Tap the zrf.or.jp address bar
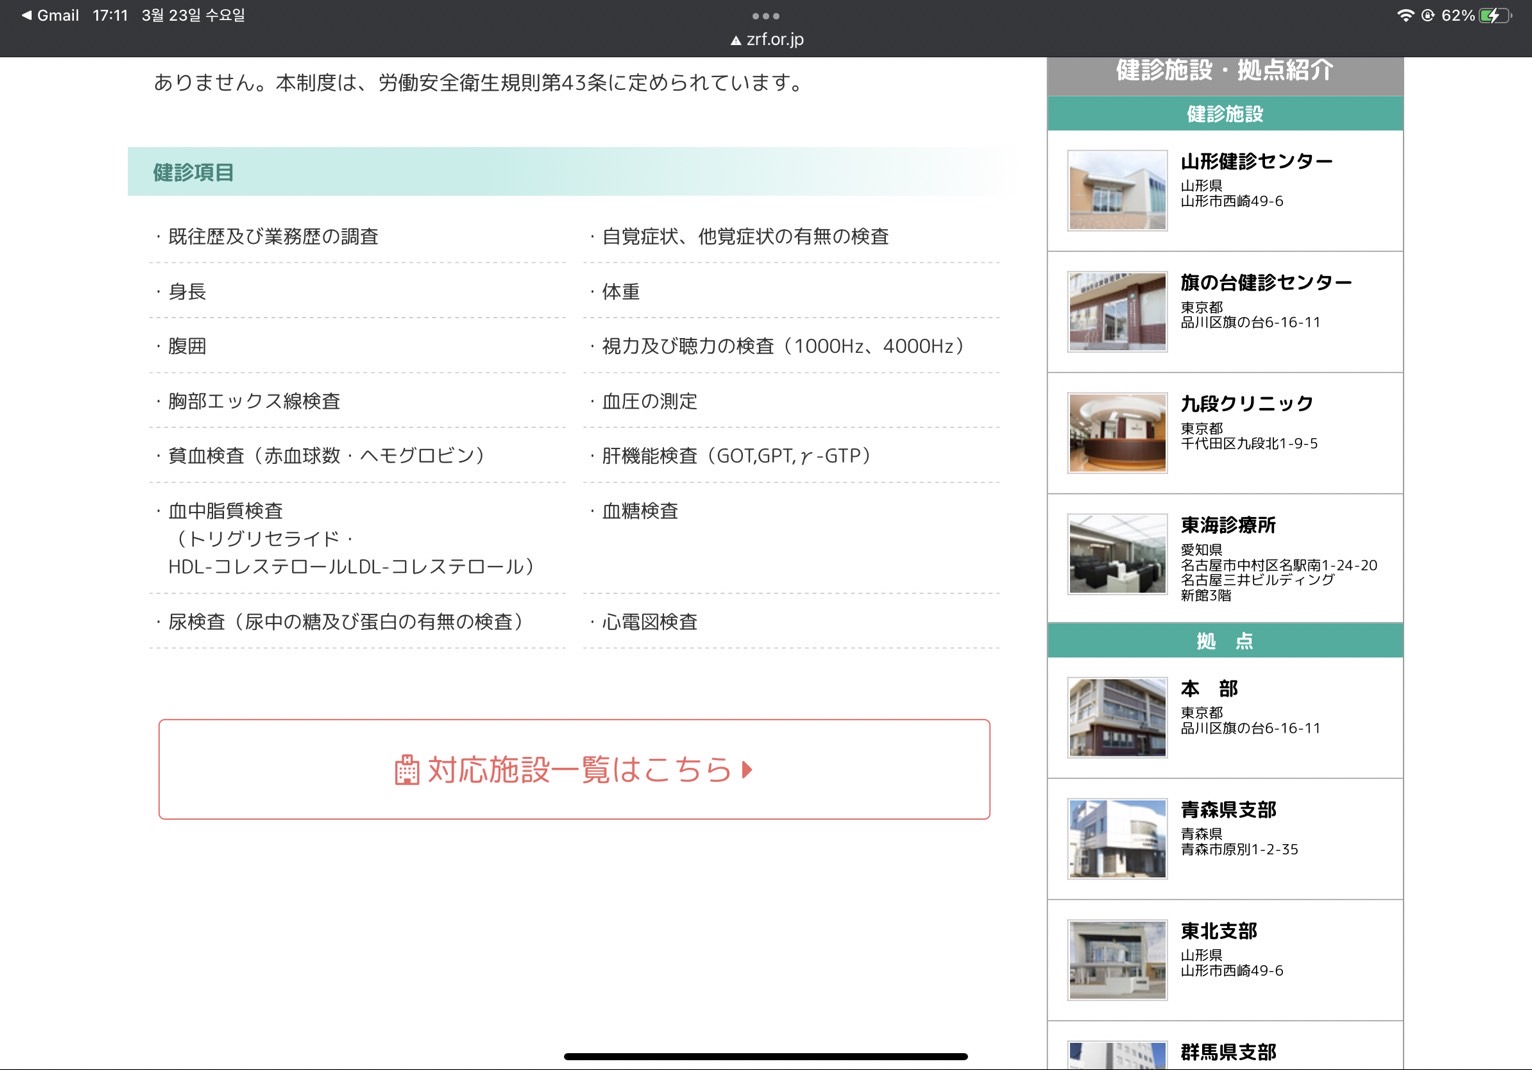Viewport: 1532px width, 1070px height. coord(767,39)
